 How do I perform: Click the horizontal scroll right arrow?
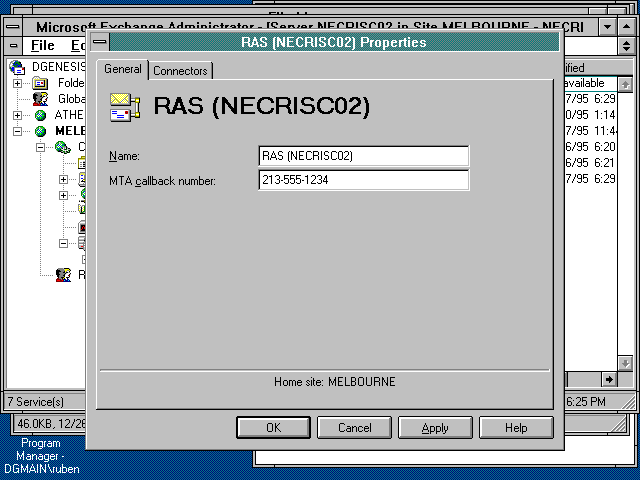(609, 380)
